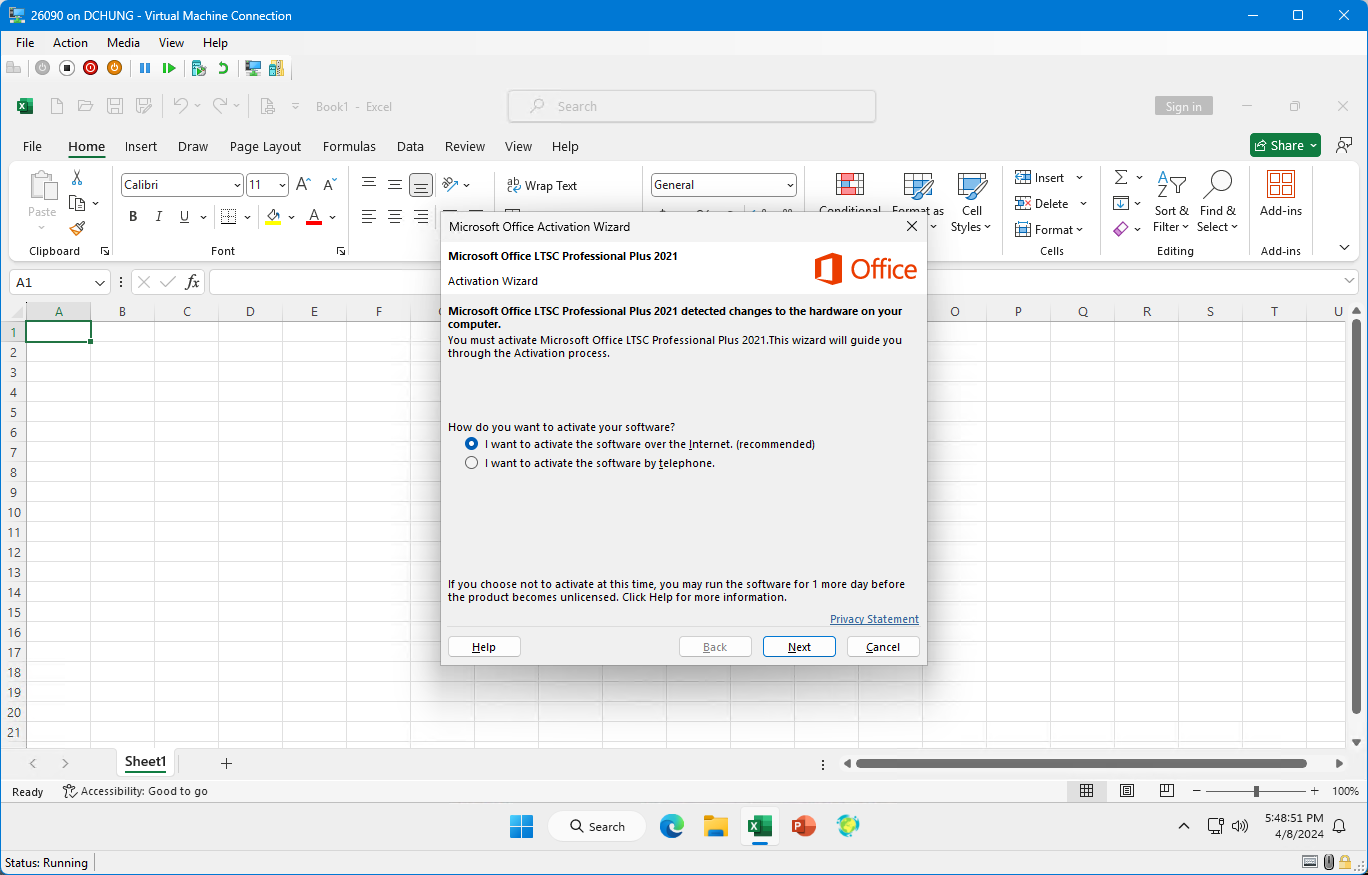This screenshot has height=875, width=1368.
Task: Click the green Reset VM icon
Action: [169, 68]
